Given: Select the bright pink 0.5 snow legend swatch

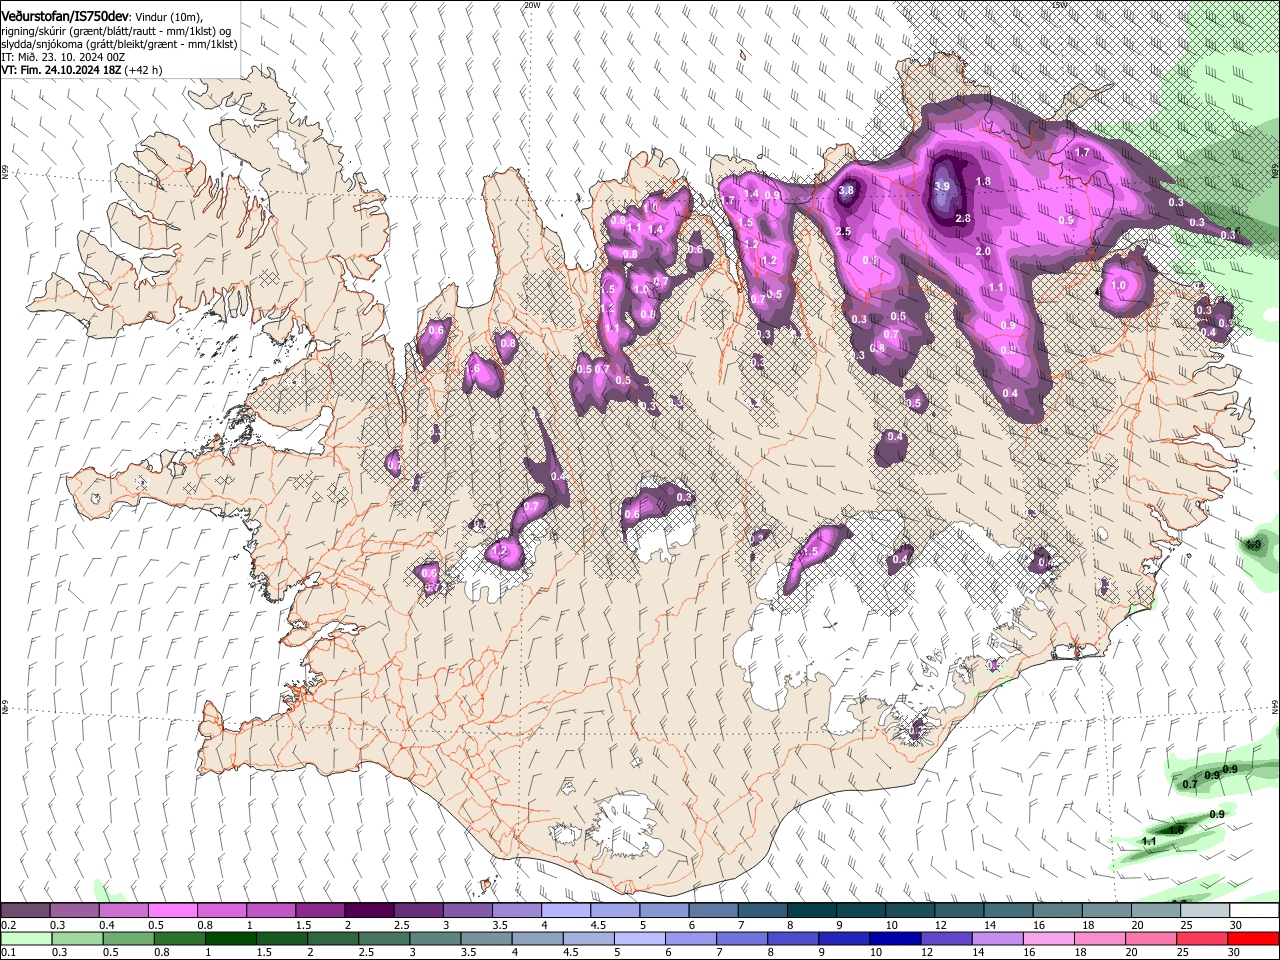Looking at the screenshot, I should (x=172, y=911).
